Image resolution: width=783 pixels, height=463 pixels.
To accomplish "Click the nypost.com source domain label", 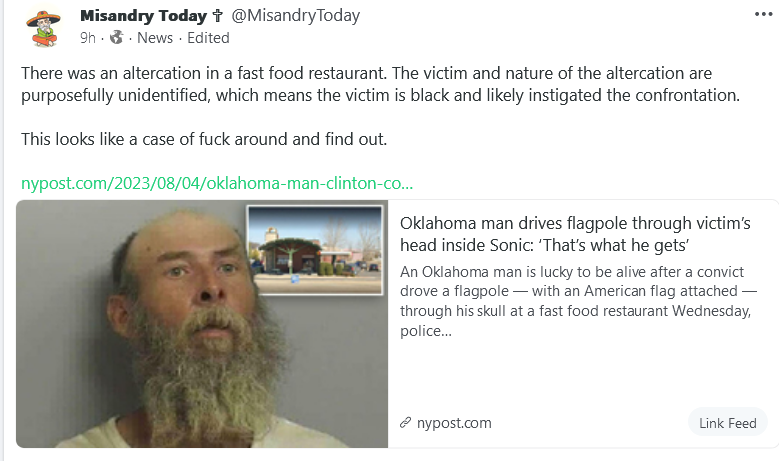I will click(454, 423).
